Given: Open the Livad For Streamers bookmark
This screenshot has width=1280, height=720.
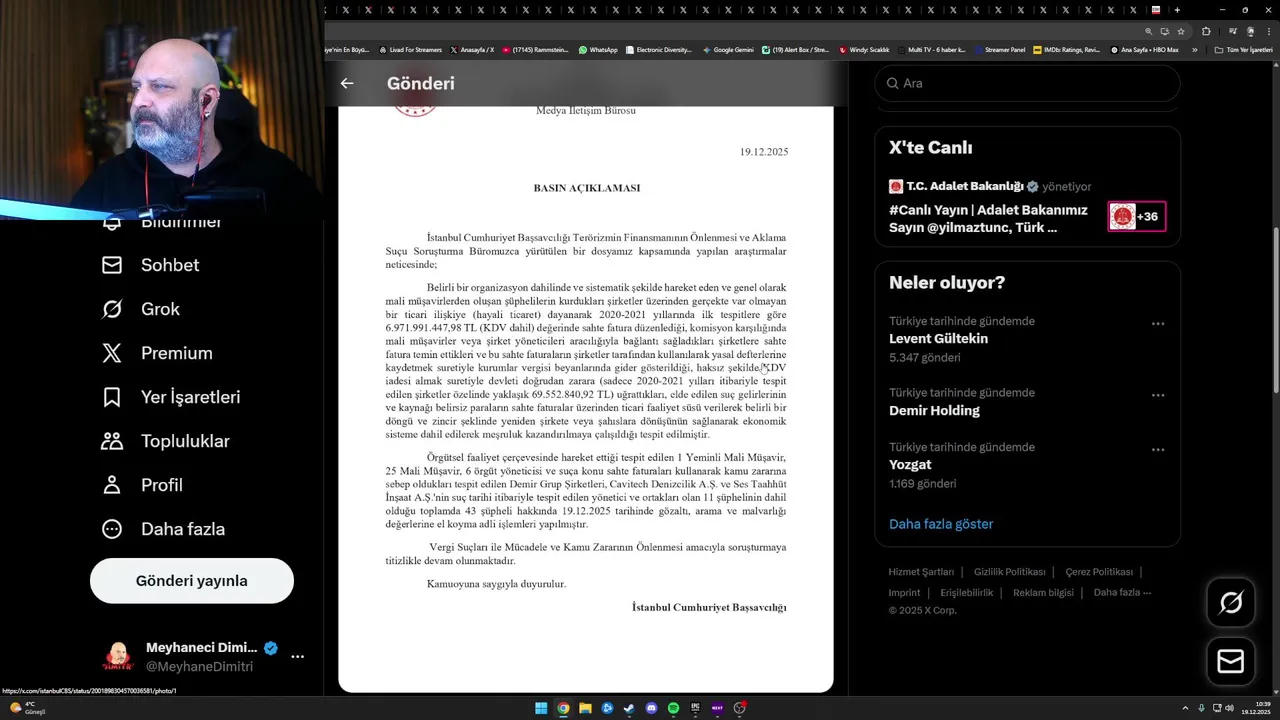Looking at the screenshot, I should pos(410,49).
